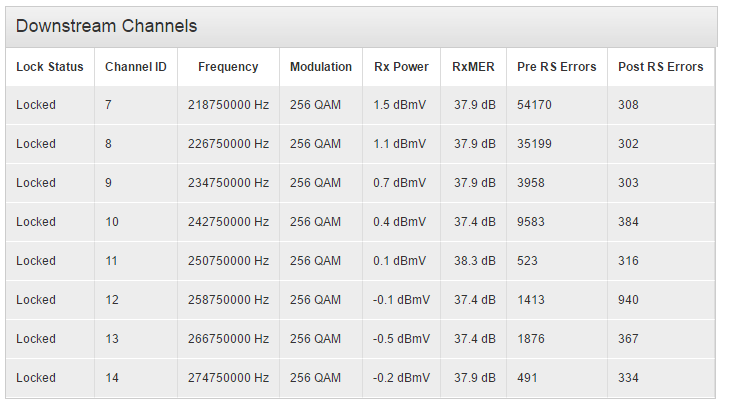Viewport: 730px width, 410px height.
Task: Select the Pre RS Errors column header
Action: [x=557, y=67]
